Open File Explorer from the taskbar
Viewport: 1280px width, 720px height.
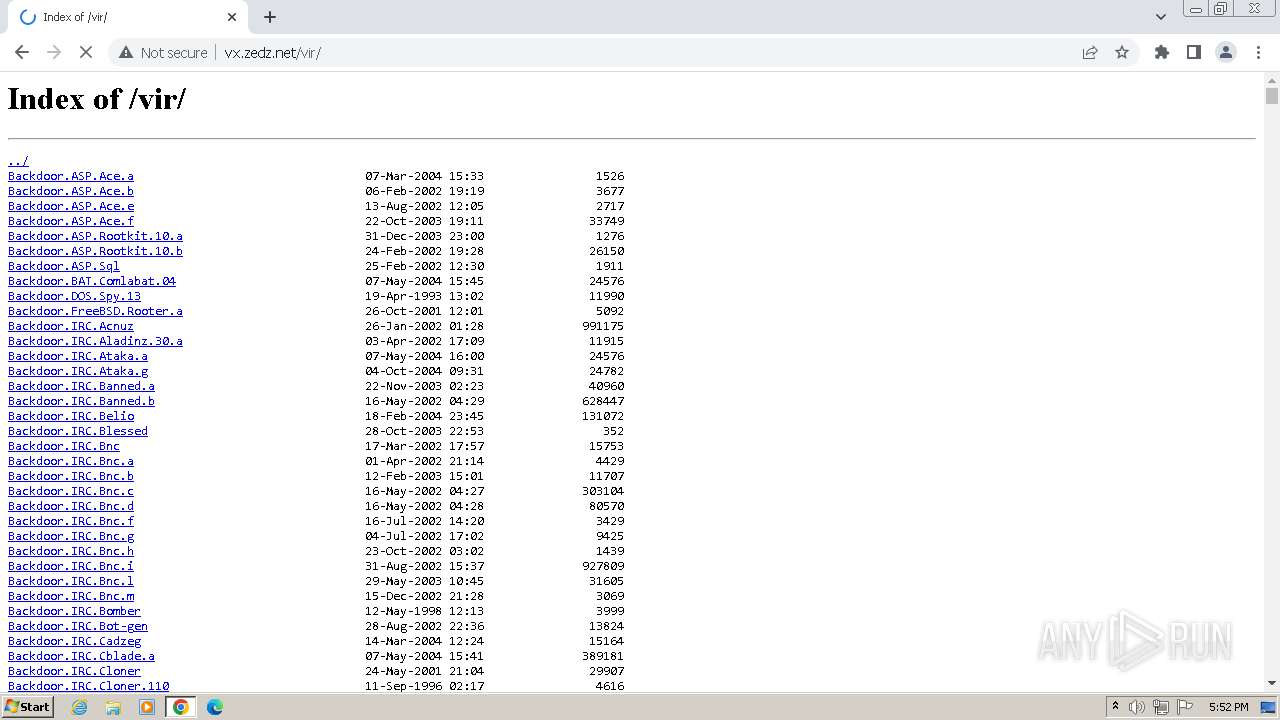[x=113, y=707]
